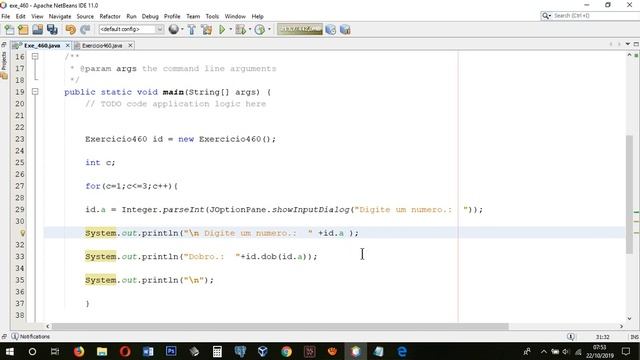Open Google Chrome from the taskbar
Image resolution: width=640 pixels, height=360 pixels.
pos(287,351)
